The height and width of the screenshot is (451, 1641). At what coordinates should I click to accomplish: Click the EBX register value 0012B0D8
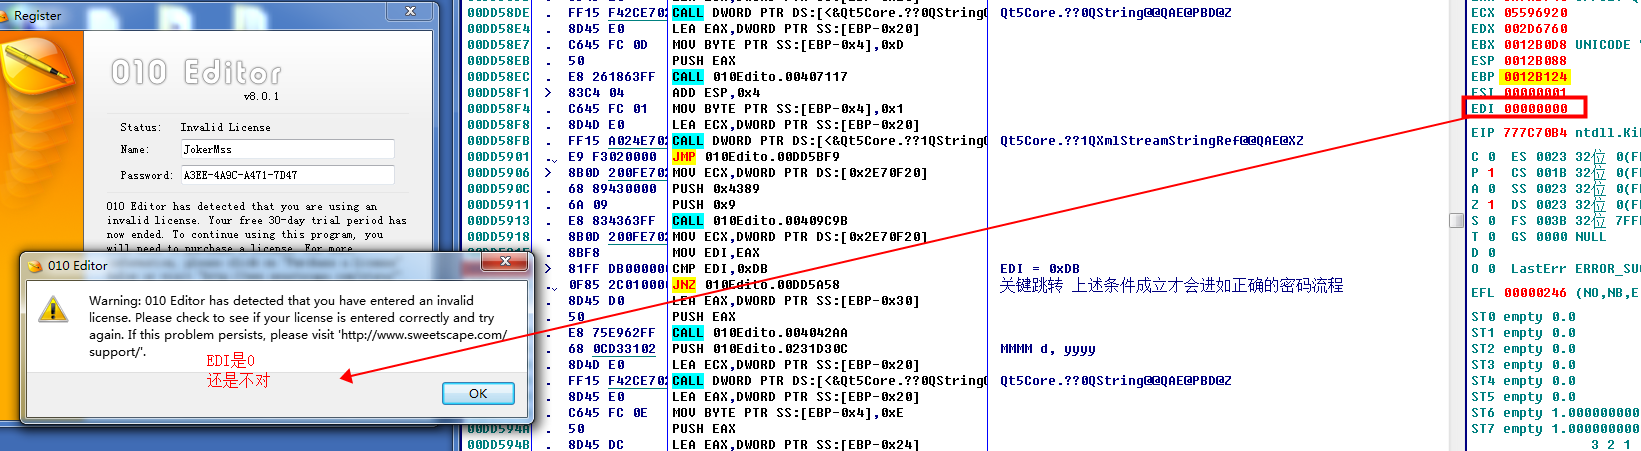pos(1536,45)
